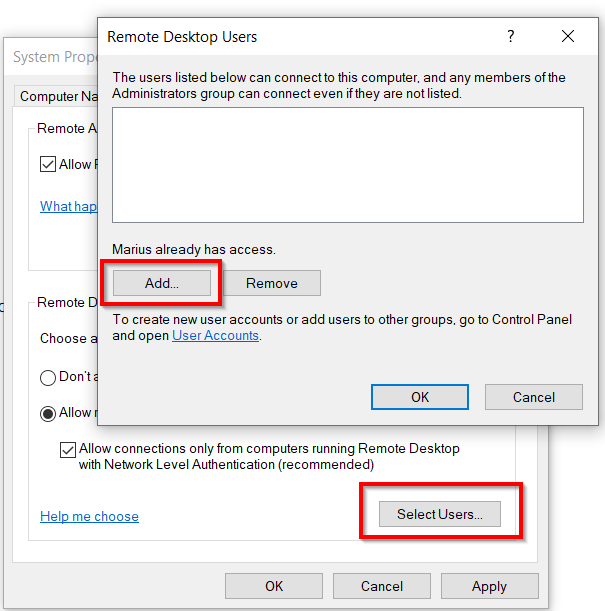Cancel the Remote Desktop Users dialog
Screen dimensions: 605x611
pos(534,397)
